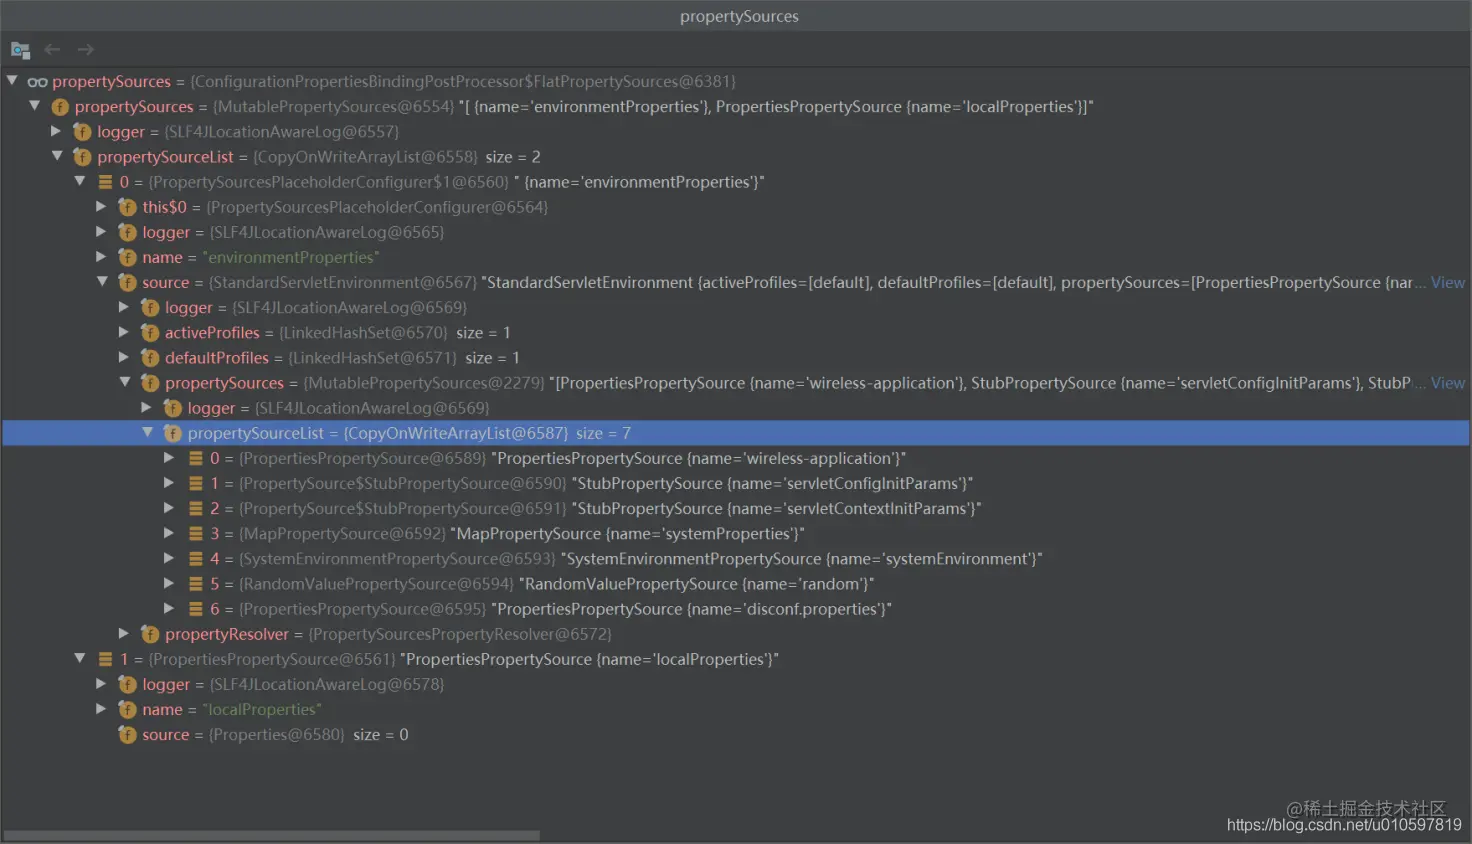Click the propertySources window title

click(739, 16)
